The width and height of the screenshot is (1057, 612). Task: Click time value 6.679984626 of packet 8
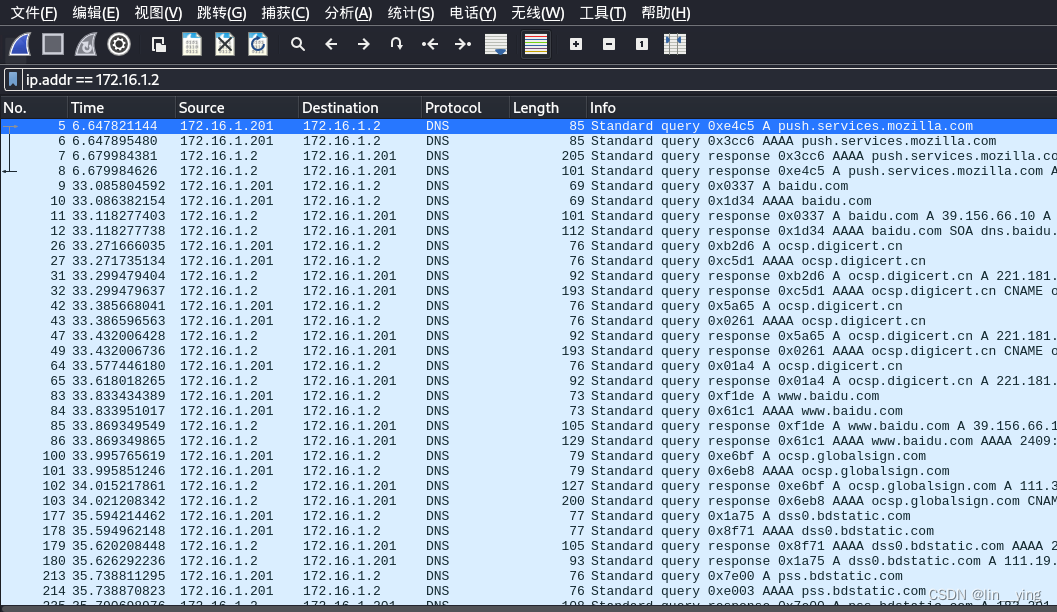(115, 171)
